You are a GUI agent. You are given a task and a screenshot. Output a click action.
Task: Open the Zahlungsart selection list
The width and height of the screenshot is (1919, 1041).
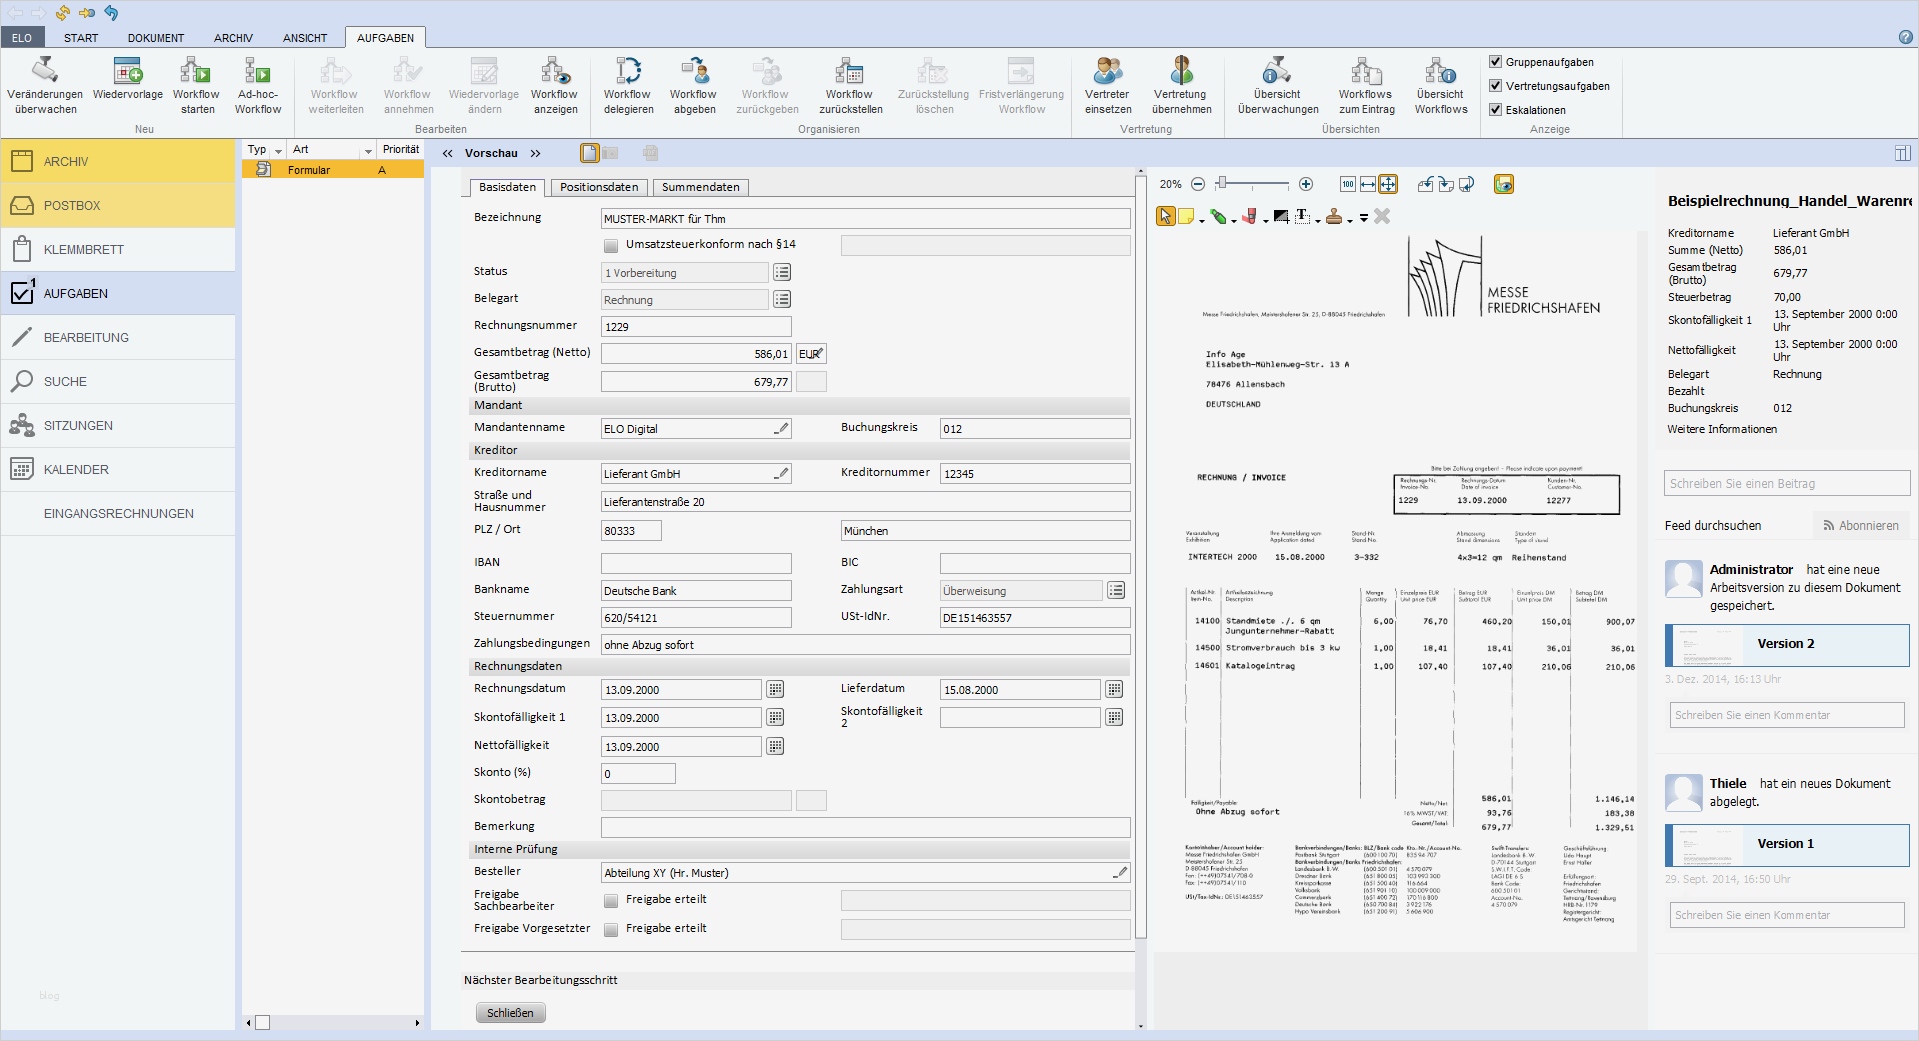(x=1116, y=591)
